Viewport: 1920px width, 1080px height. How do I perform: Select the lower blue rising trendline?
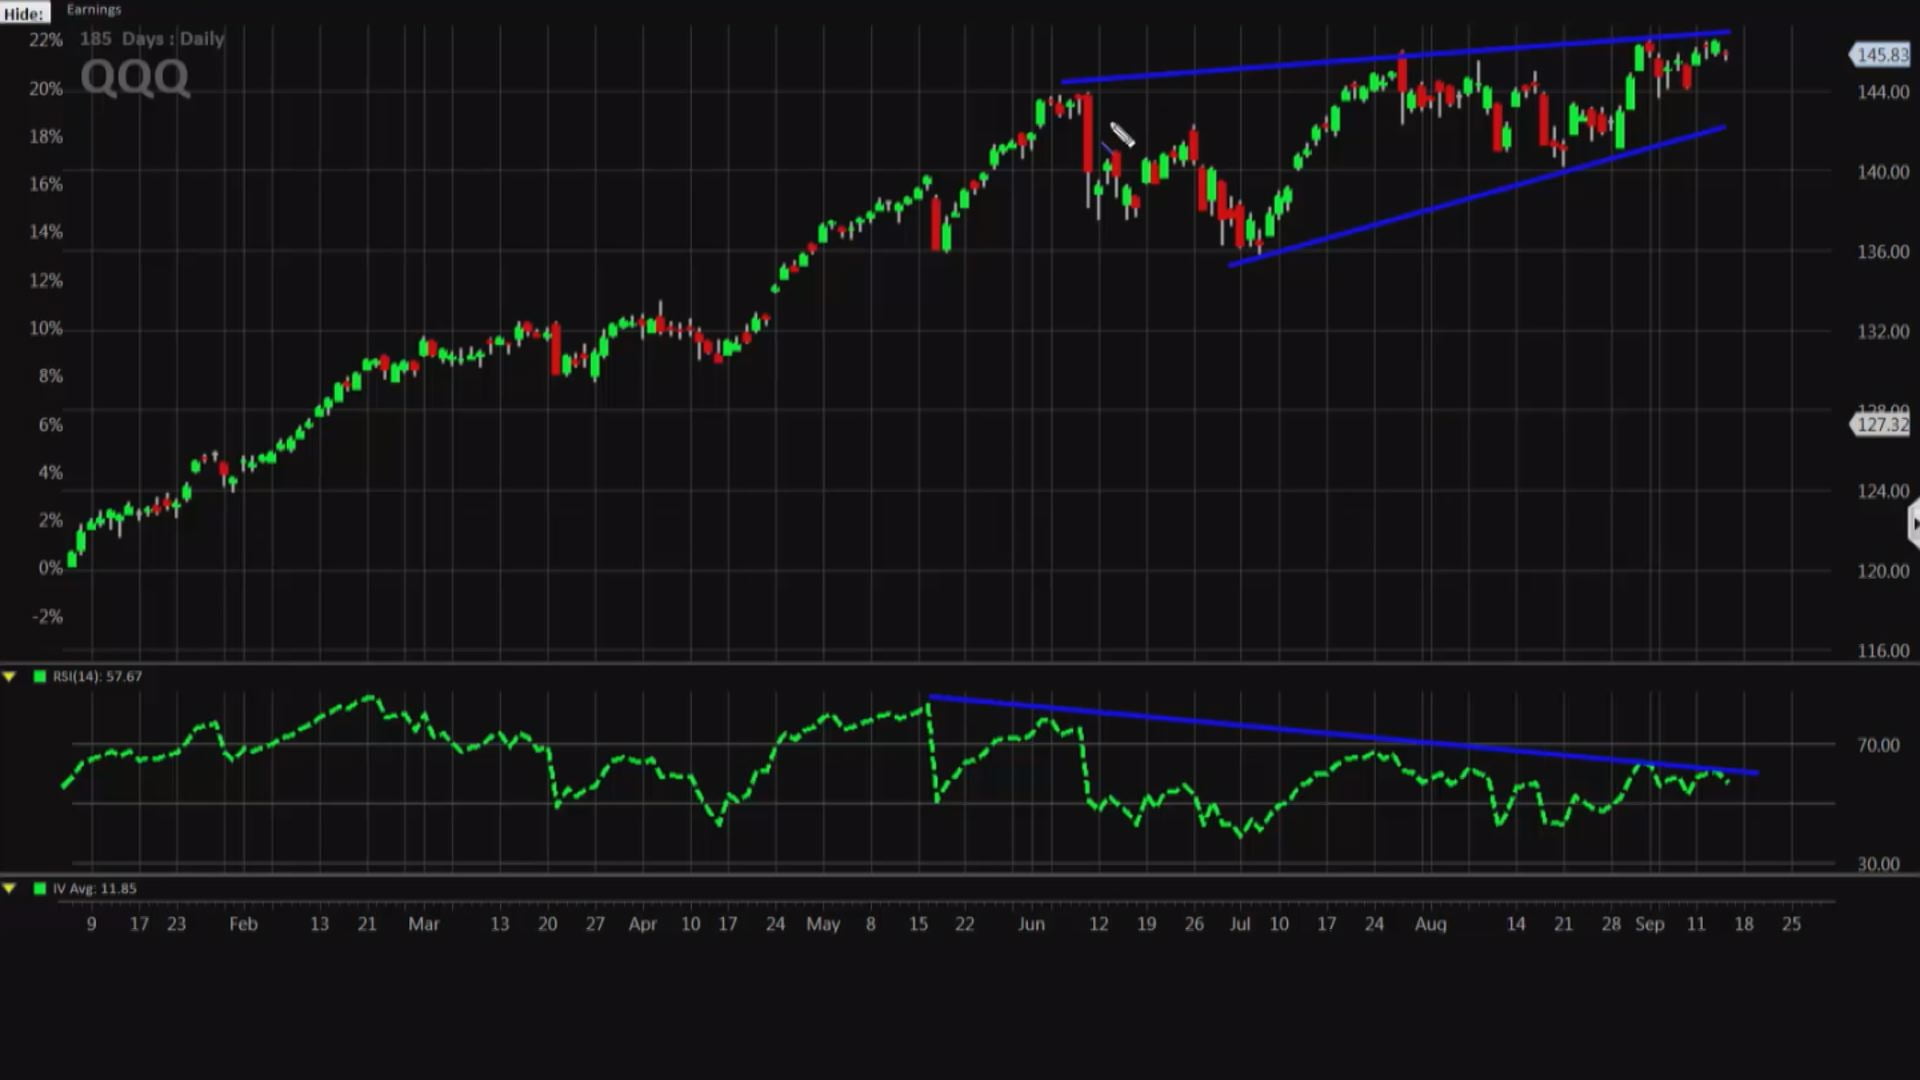coord(1477,196)
